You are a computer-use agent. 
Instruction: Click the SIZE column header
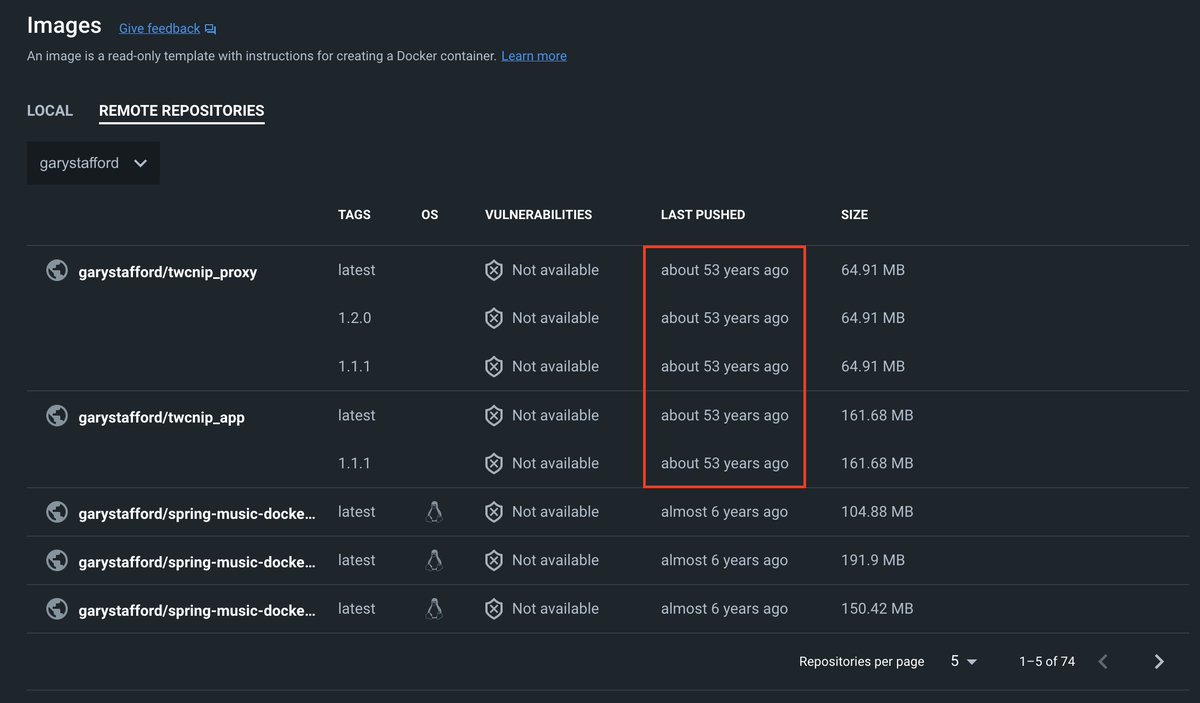coord(855,215)
